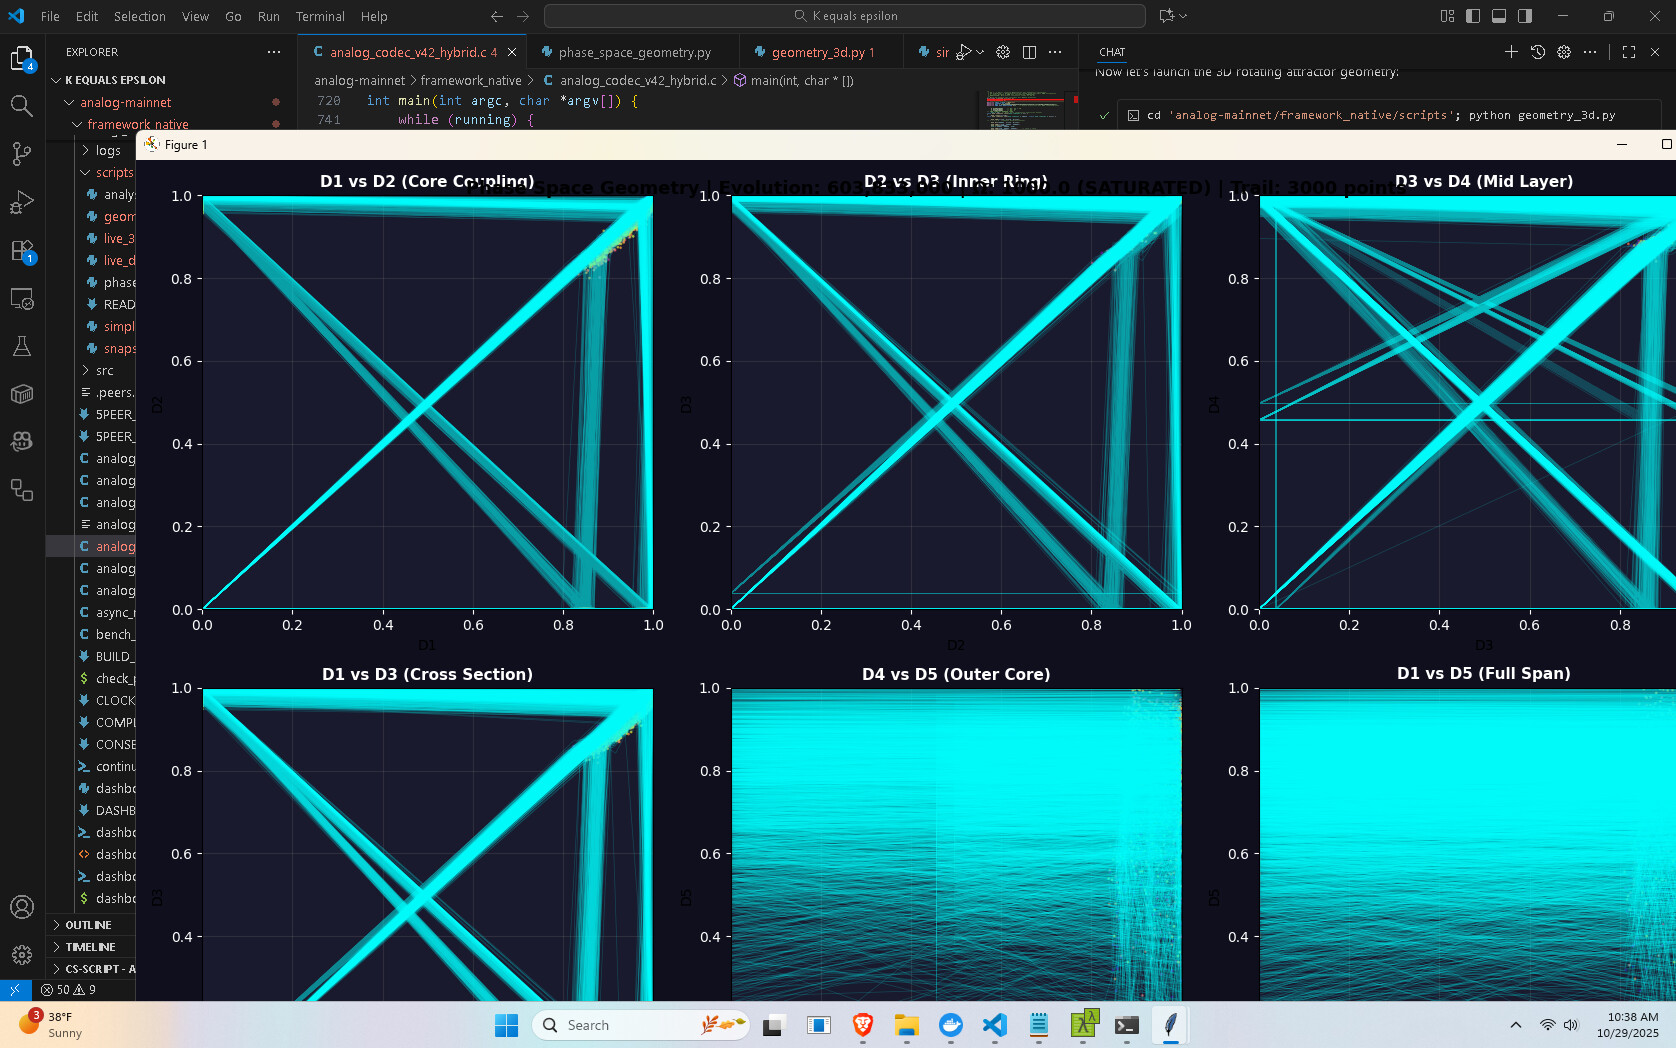Click the split editor right icon
This screenshot has width=1676, height=1048.
1029,52
